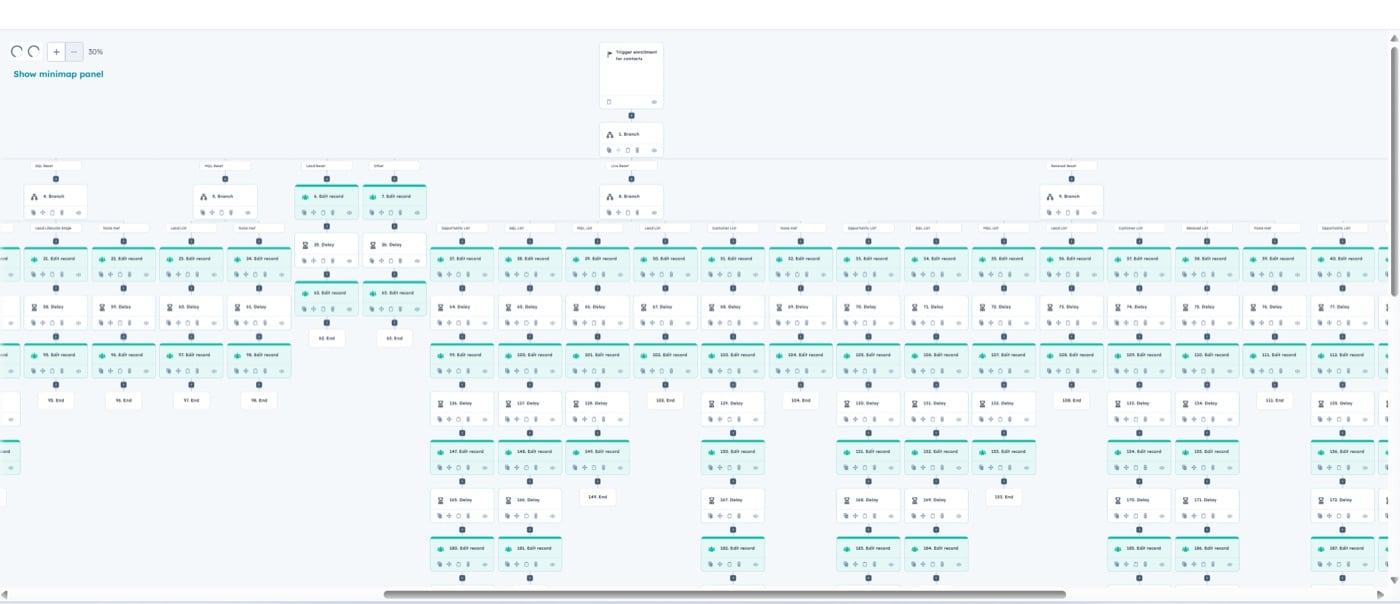Delete the 1. Branch action
The image size is (1400, 604).
pyautogui.click(x=637, y=150)
